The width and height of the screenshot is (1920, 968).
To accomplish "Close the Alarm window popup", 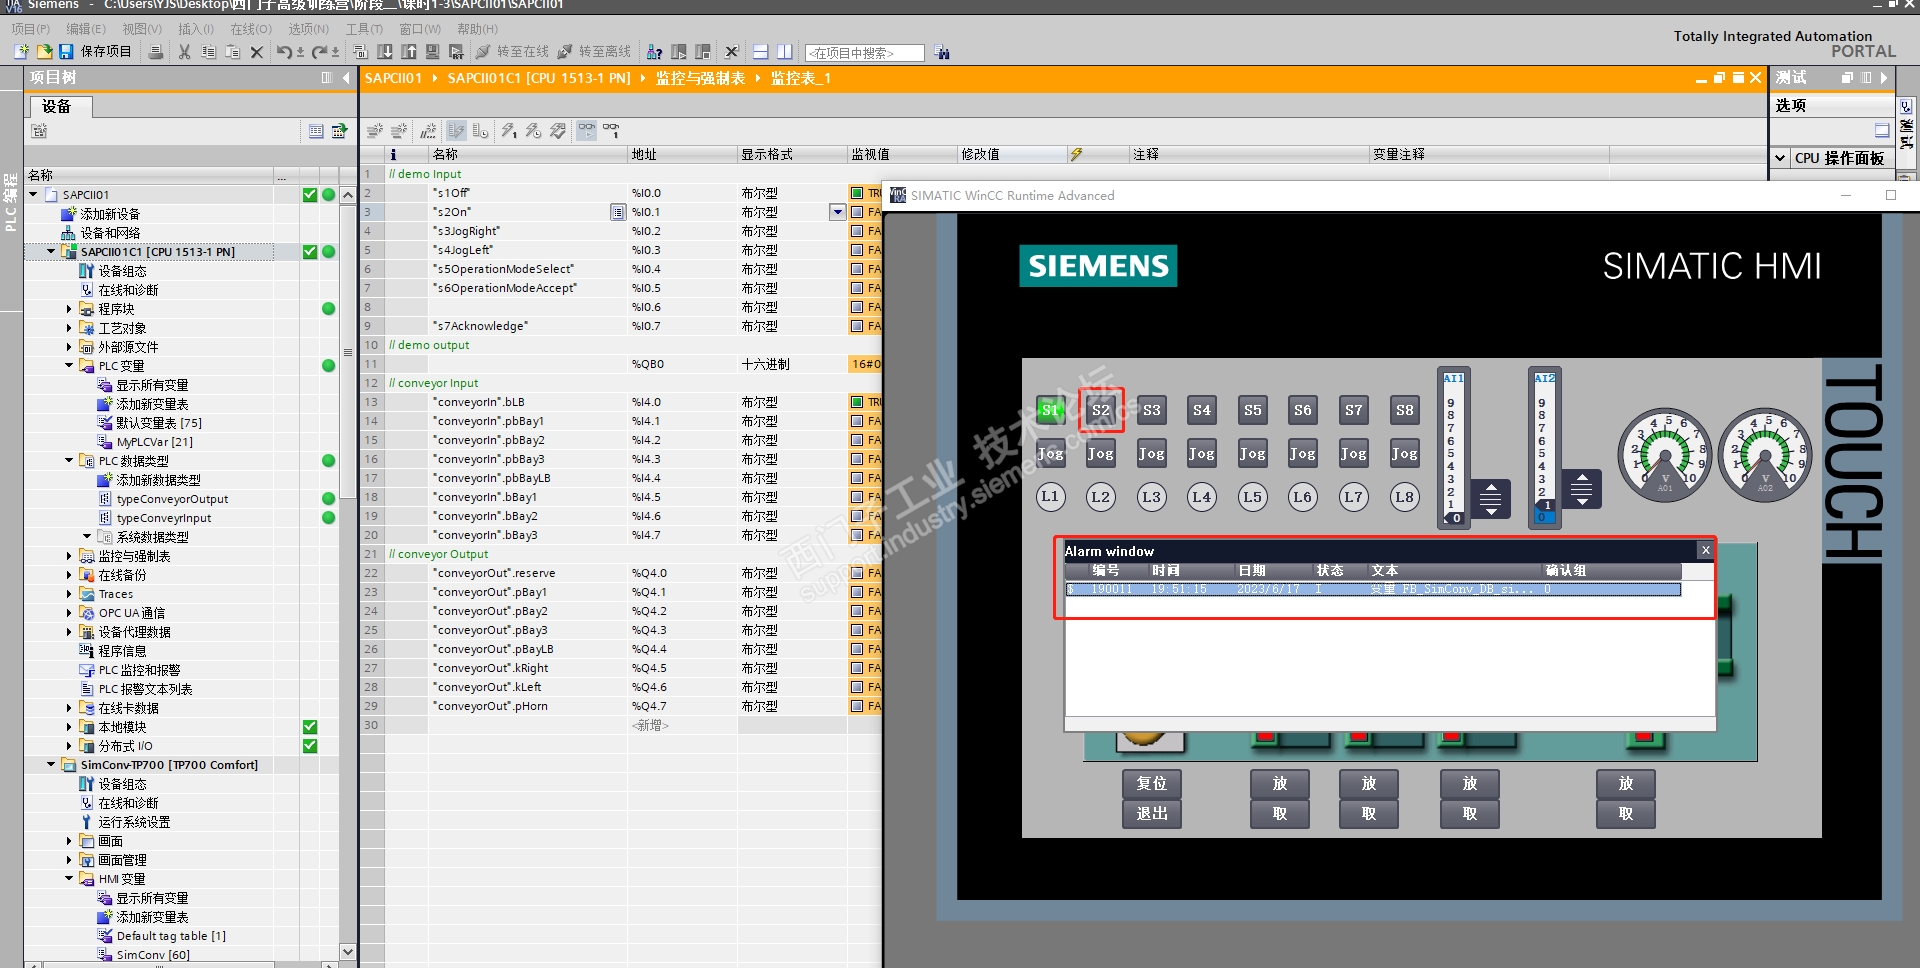I will tap(1706, 550).
